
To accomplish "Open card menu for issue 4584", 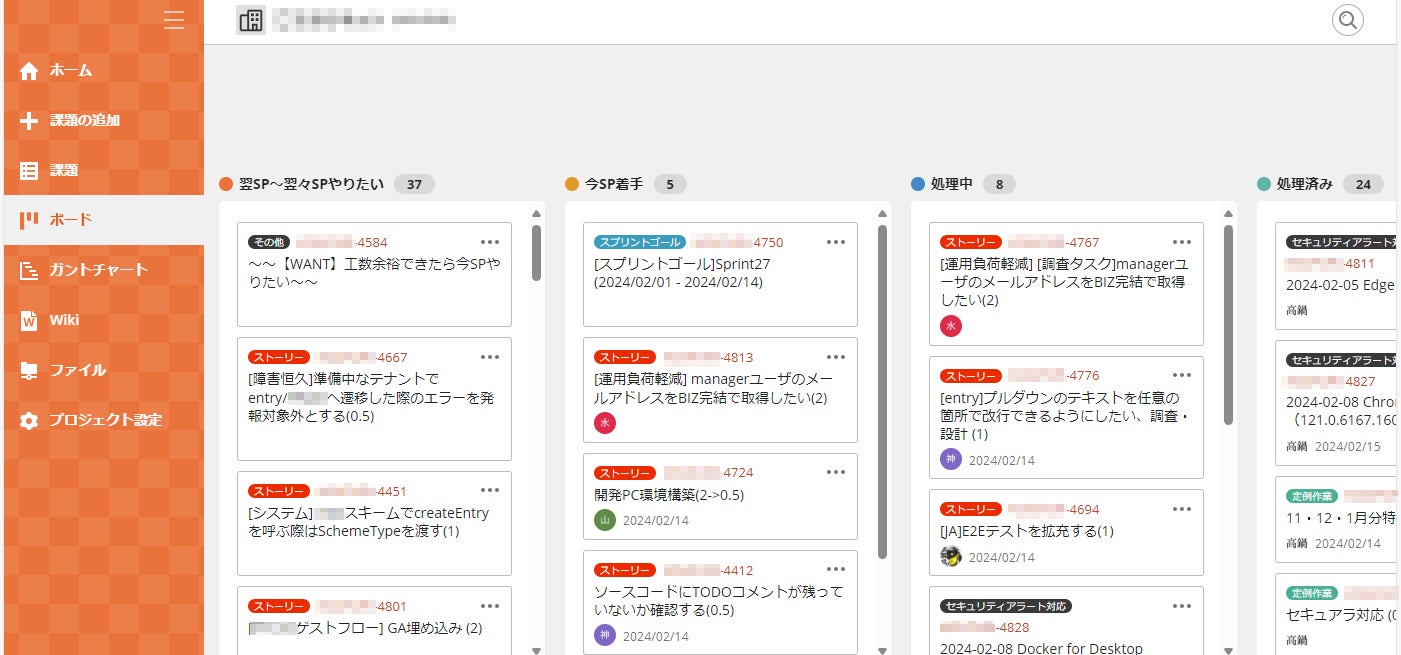I will (x=490, y=242).
